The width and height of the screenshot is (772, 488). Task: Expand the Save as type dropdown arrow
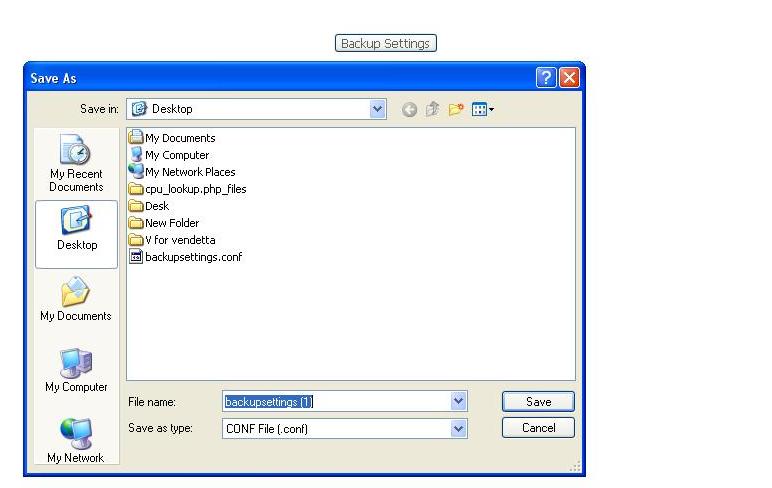tap(458, 428)
